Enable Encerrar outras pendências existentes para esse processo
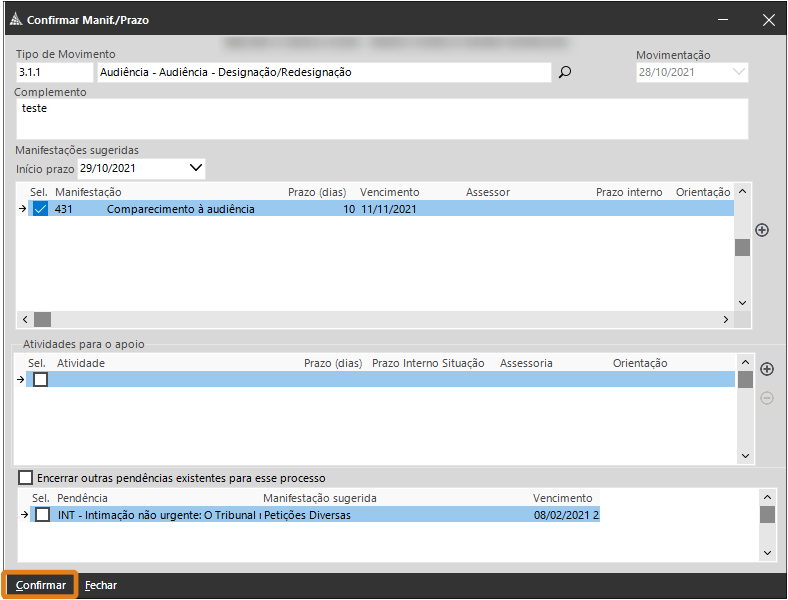 click(x=25, y=478)
